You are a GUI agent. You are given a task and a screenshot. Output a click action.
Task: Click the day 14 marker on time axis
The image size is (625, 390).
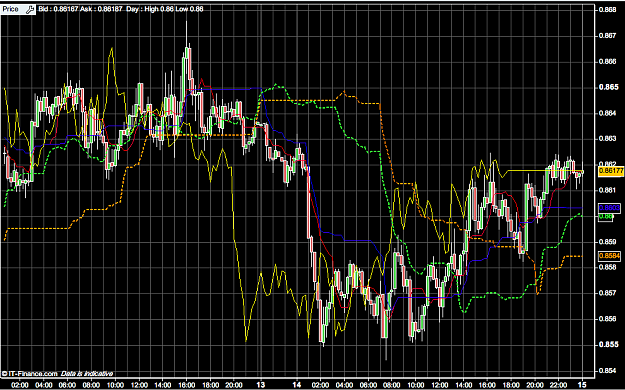click(x=297, y=385)
